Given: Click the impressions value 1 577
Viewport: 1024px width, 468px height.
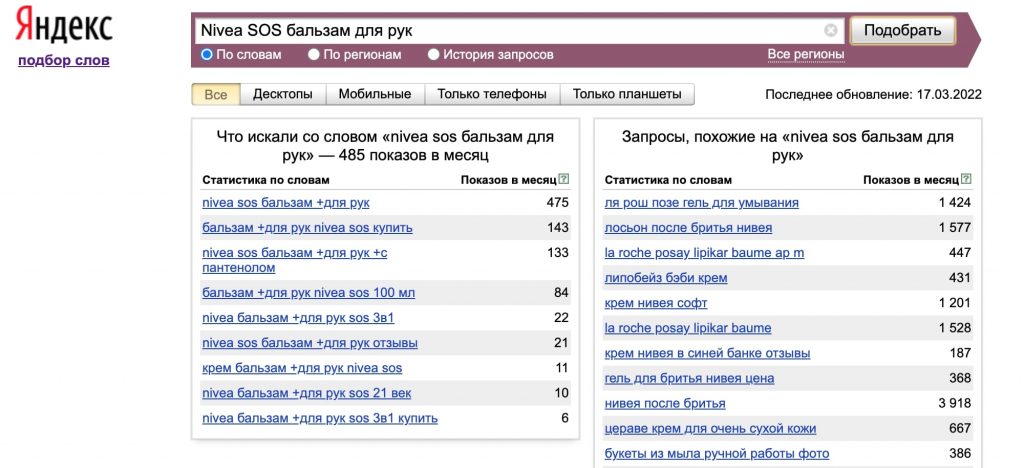Looking at the screenshot, I should (x=955, y=228).
